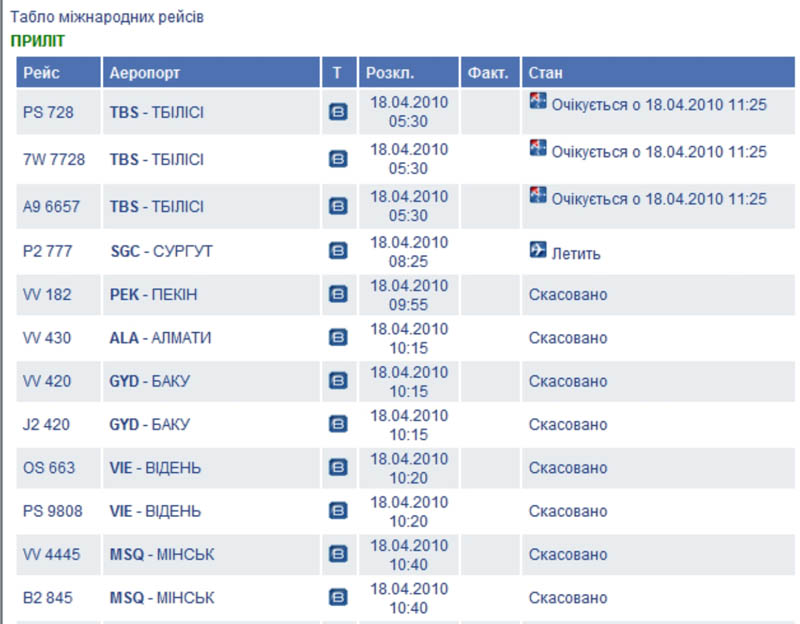Click terminal B icon for flight PS 728
The width and height of the screenshot is (800, 624).
point(338,113)
